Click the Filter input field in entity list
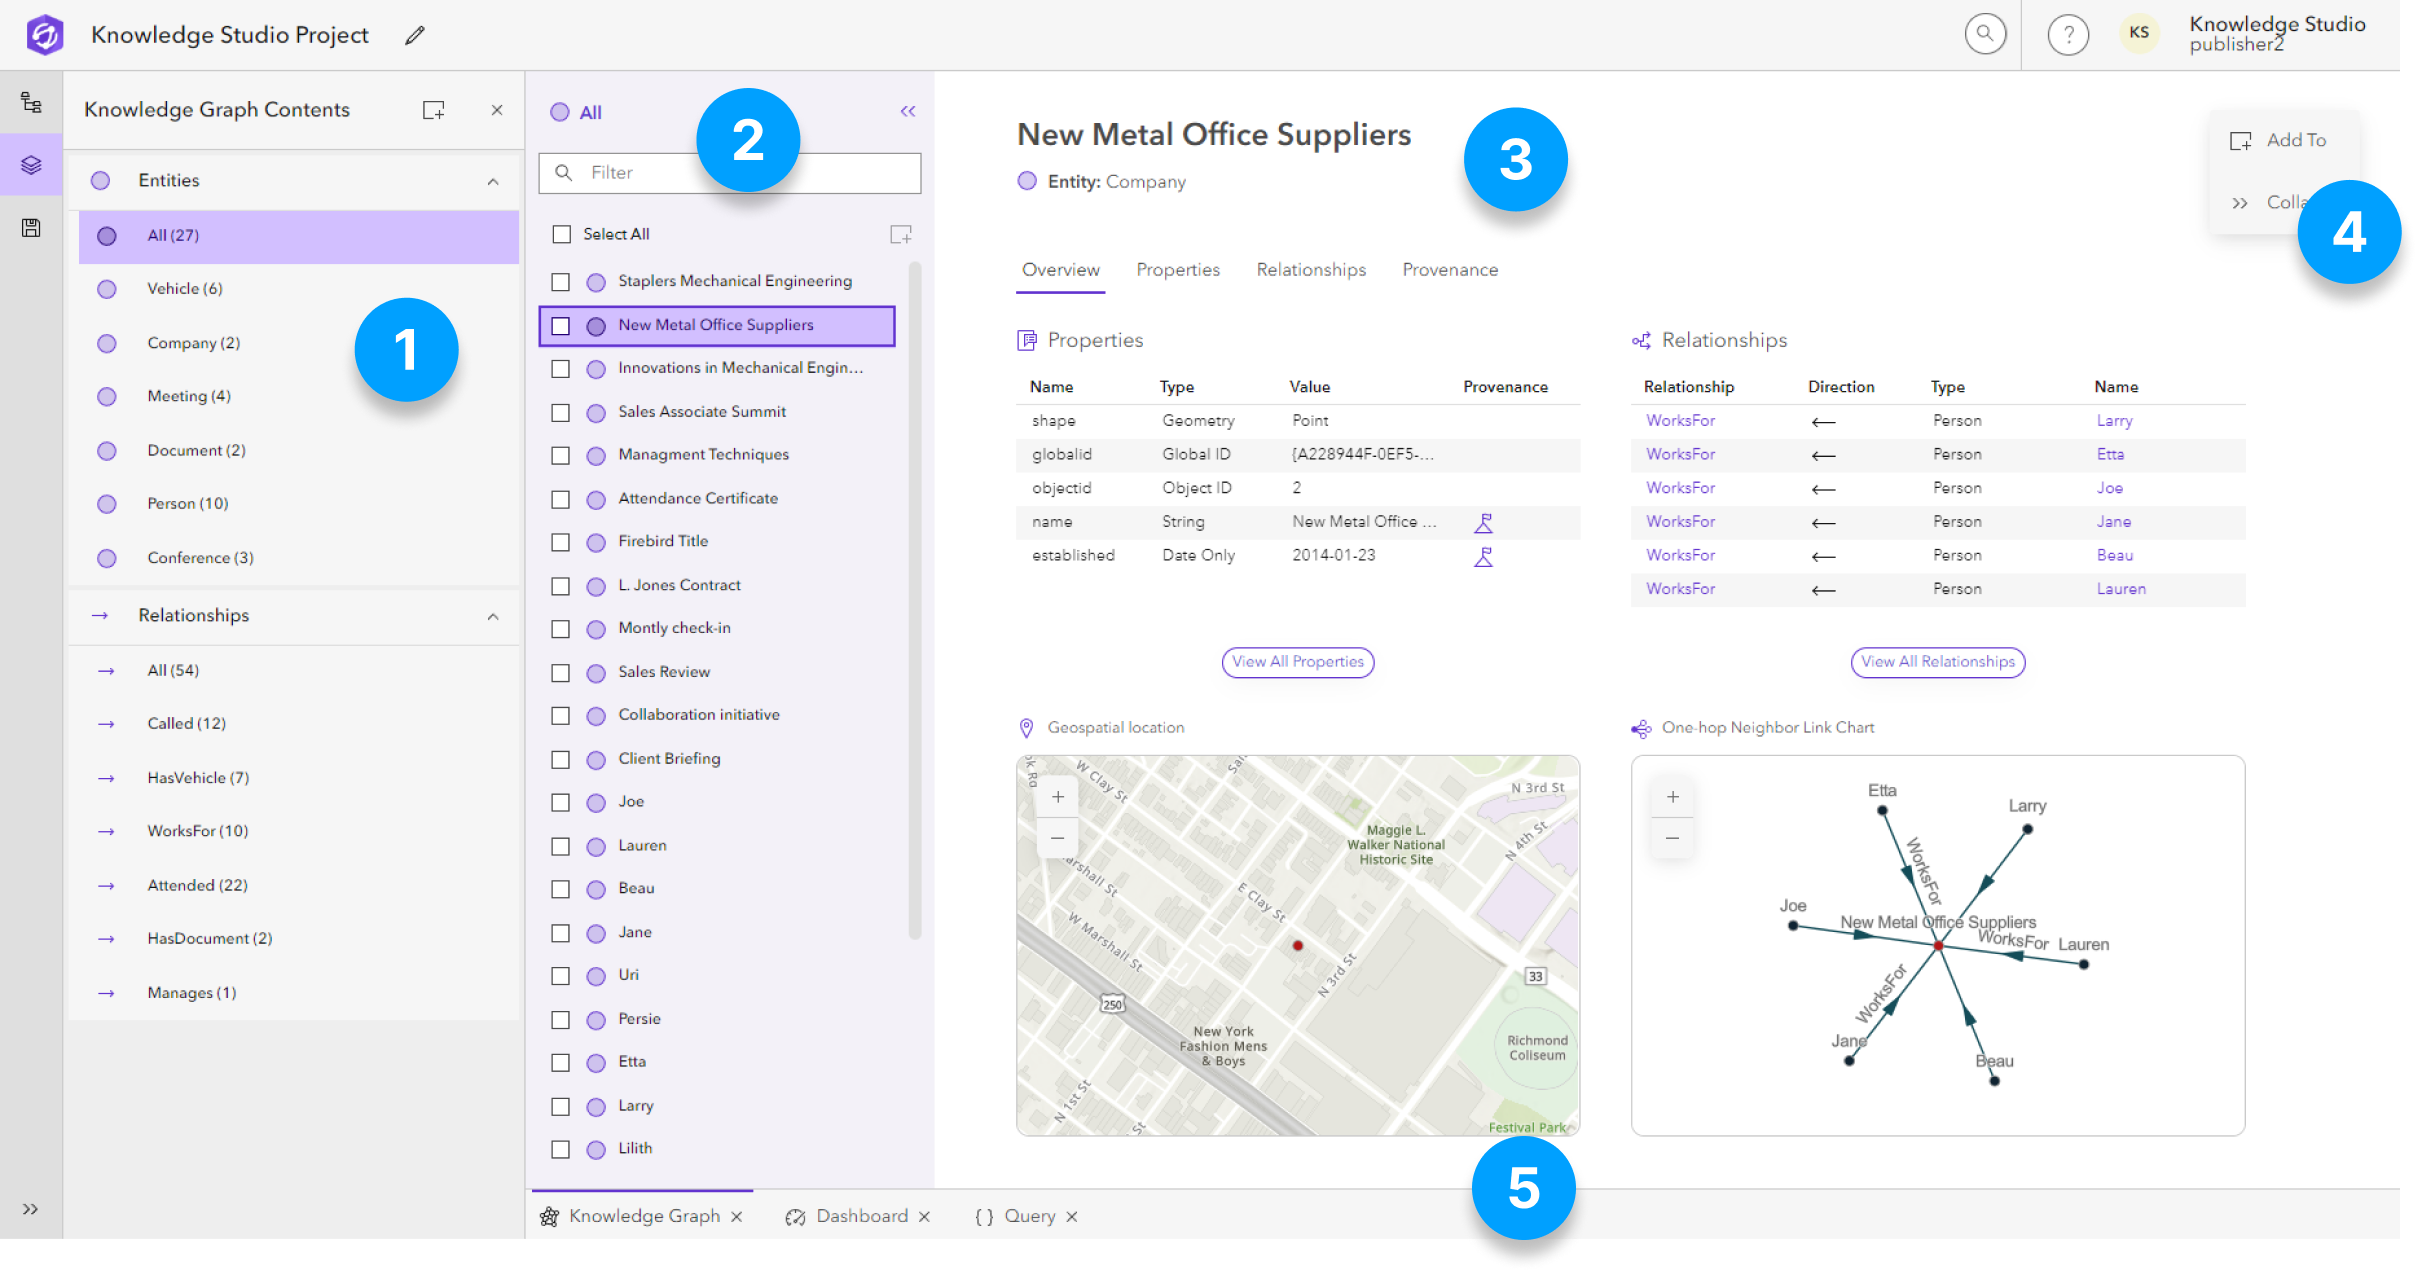Screen dimensions: 2418x1272 click(x=731, y=173)
